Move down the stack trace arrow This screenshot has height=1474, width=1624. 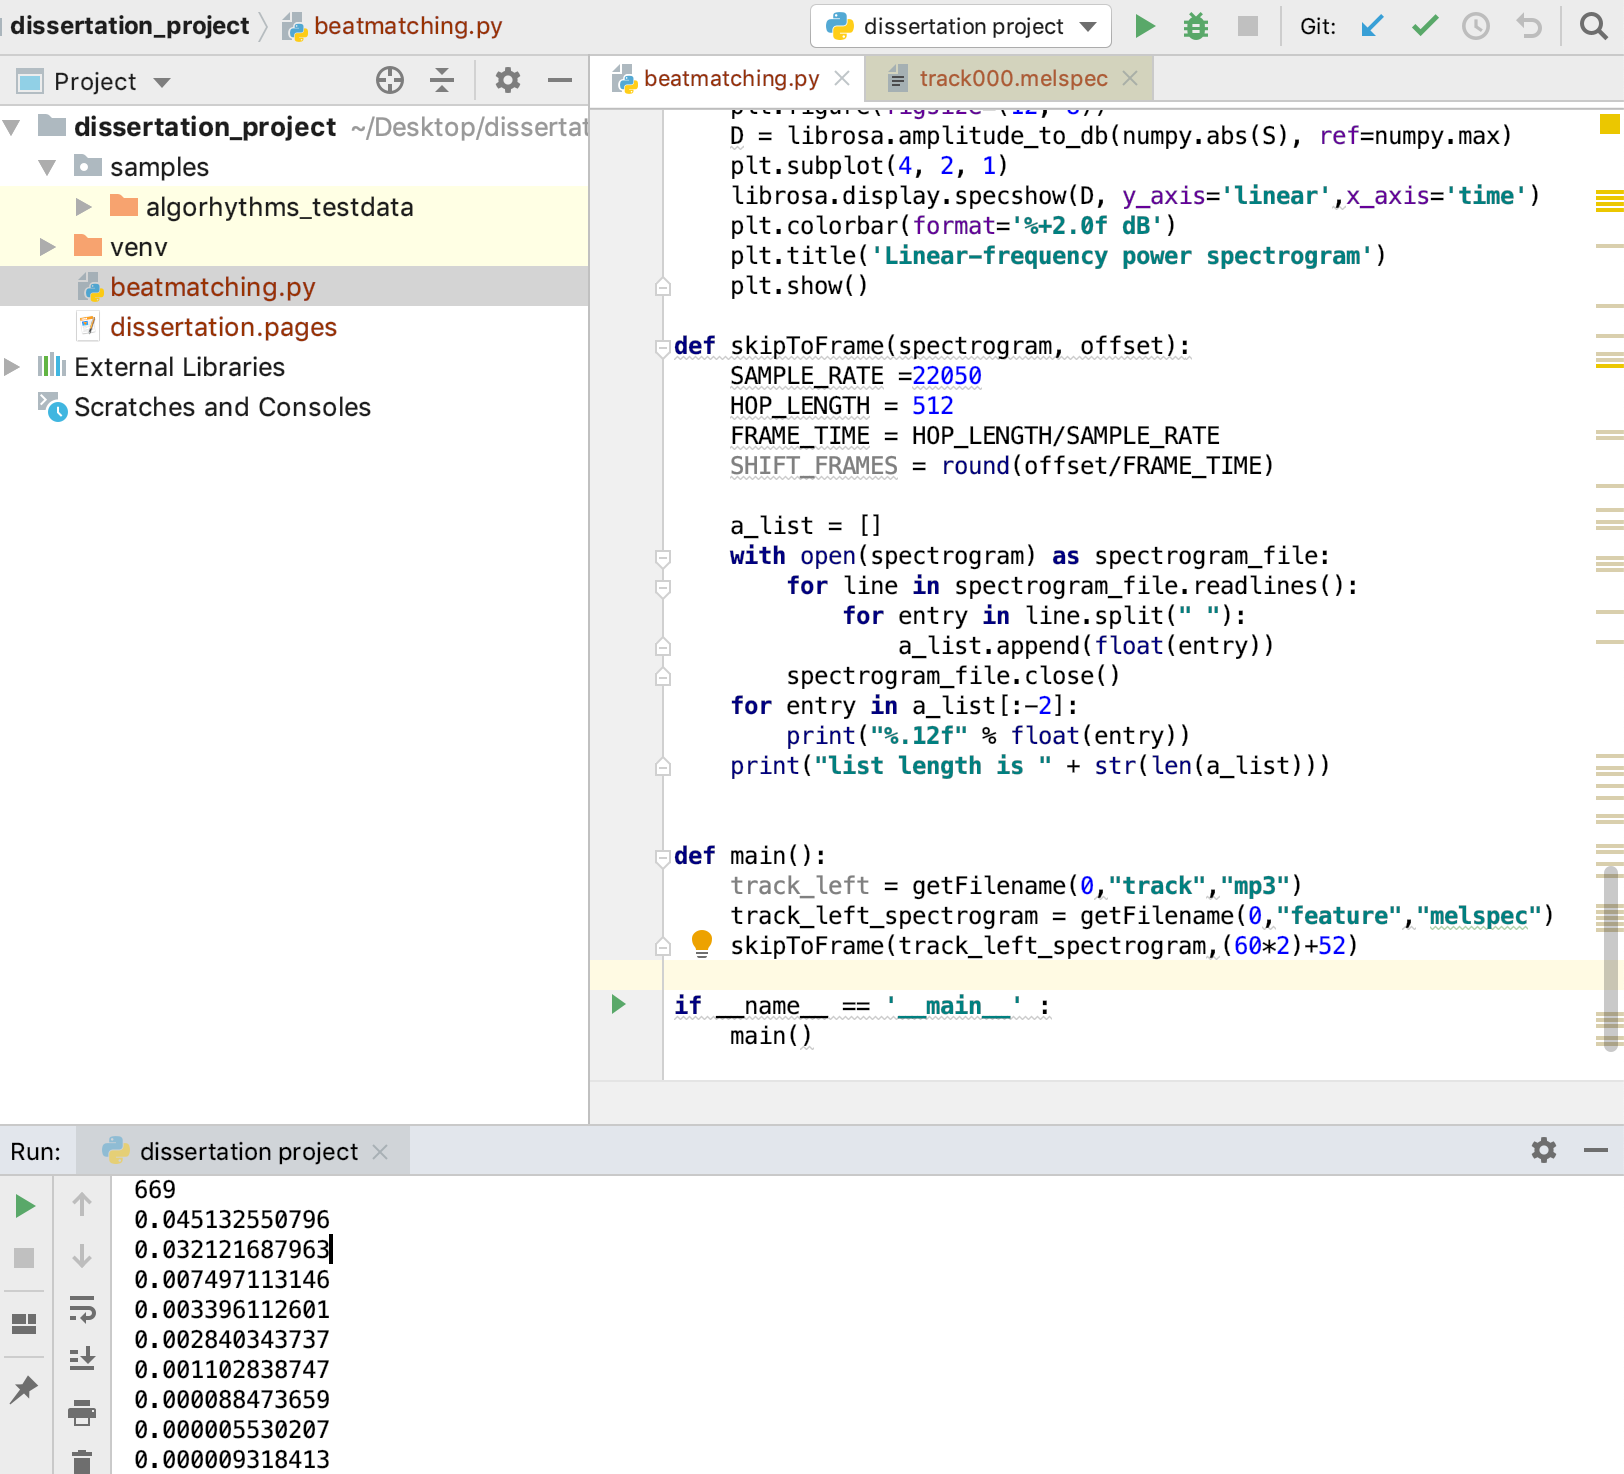point(82,1256)
